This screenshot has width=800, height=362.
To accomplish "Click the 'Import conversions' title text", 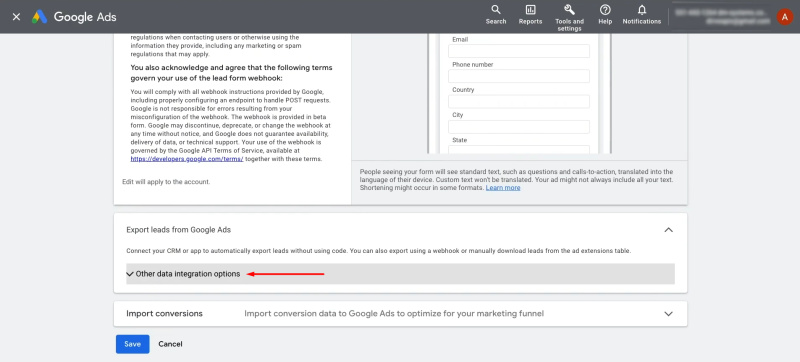I will 164,314.
